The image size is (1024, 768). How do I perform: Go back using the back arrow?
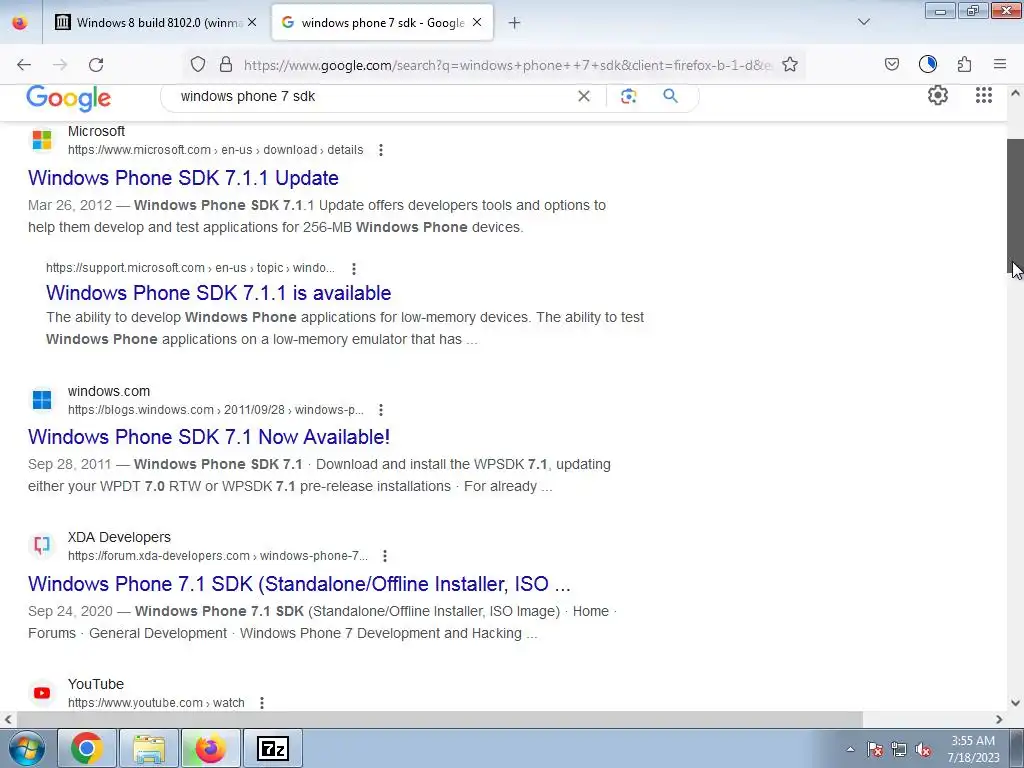click(x=24, y=65)
